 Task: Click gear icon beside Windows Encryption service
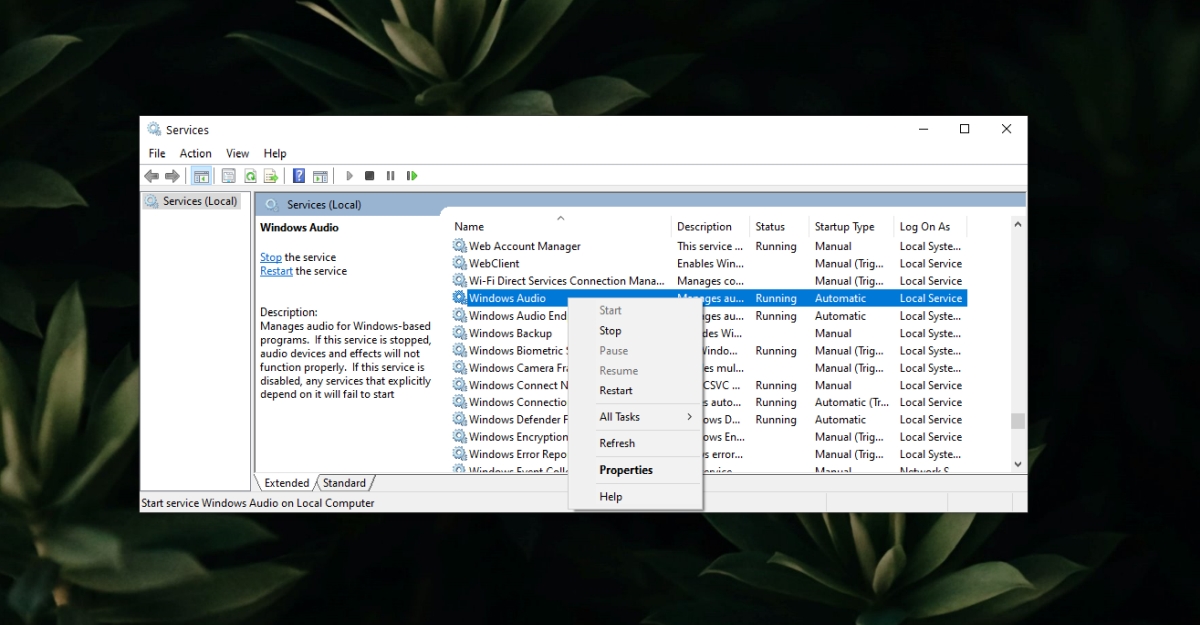point(459,437)
